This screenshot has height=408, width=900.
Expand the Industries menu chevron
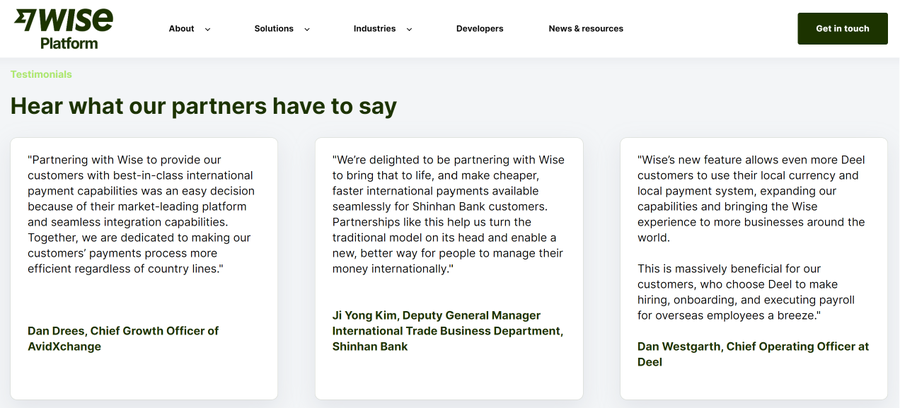click(x=409, y=29)
